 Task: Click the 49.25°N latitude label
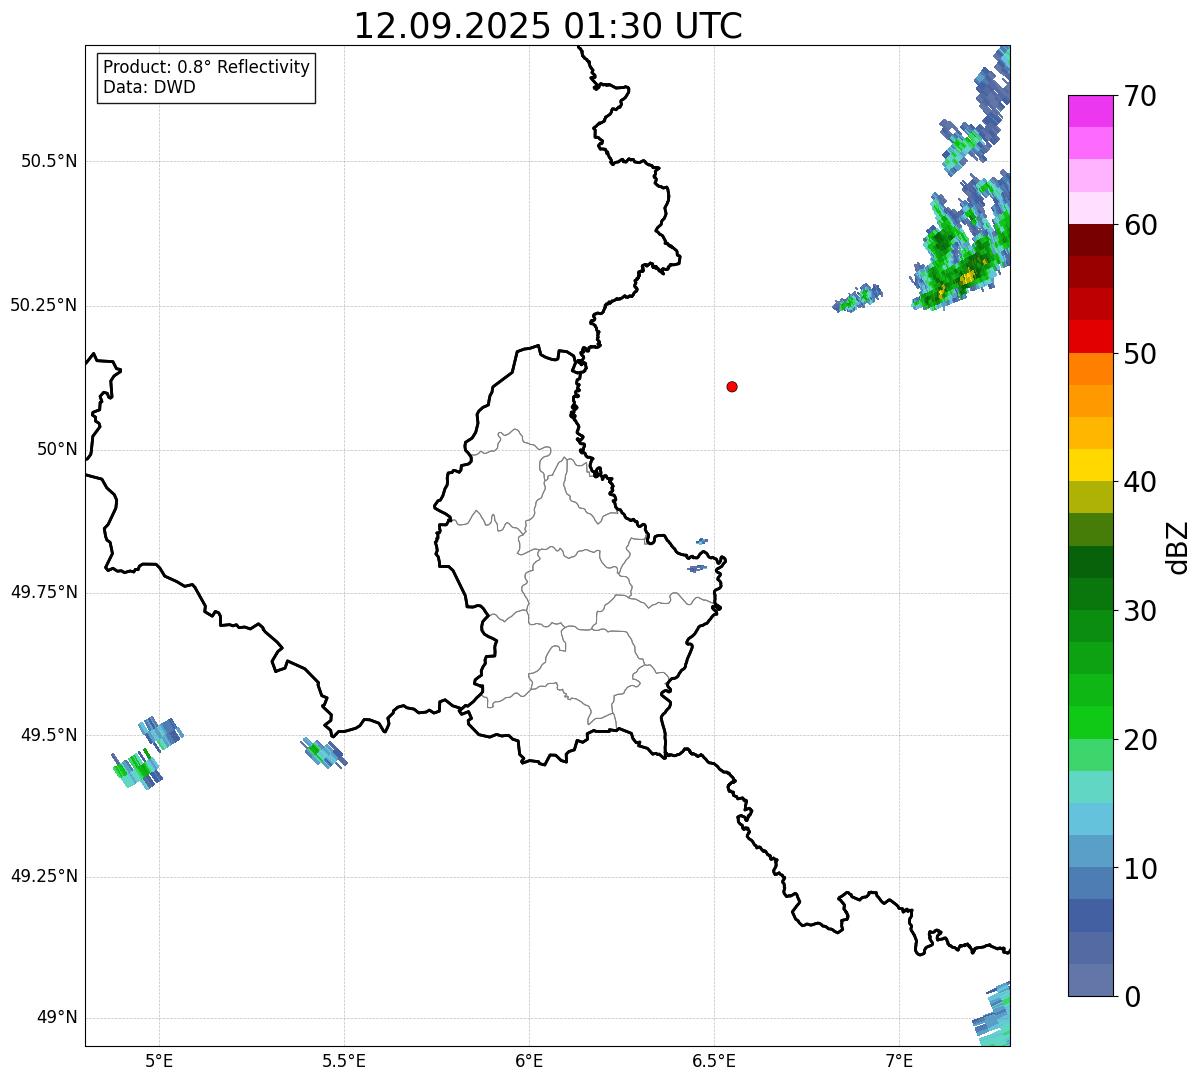44,877
